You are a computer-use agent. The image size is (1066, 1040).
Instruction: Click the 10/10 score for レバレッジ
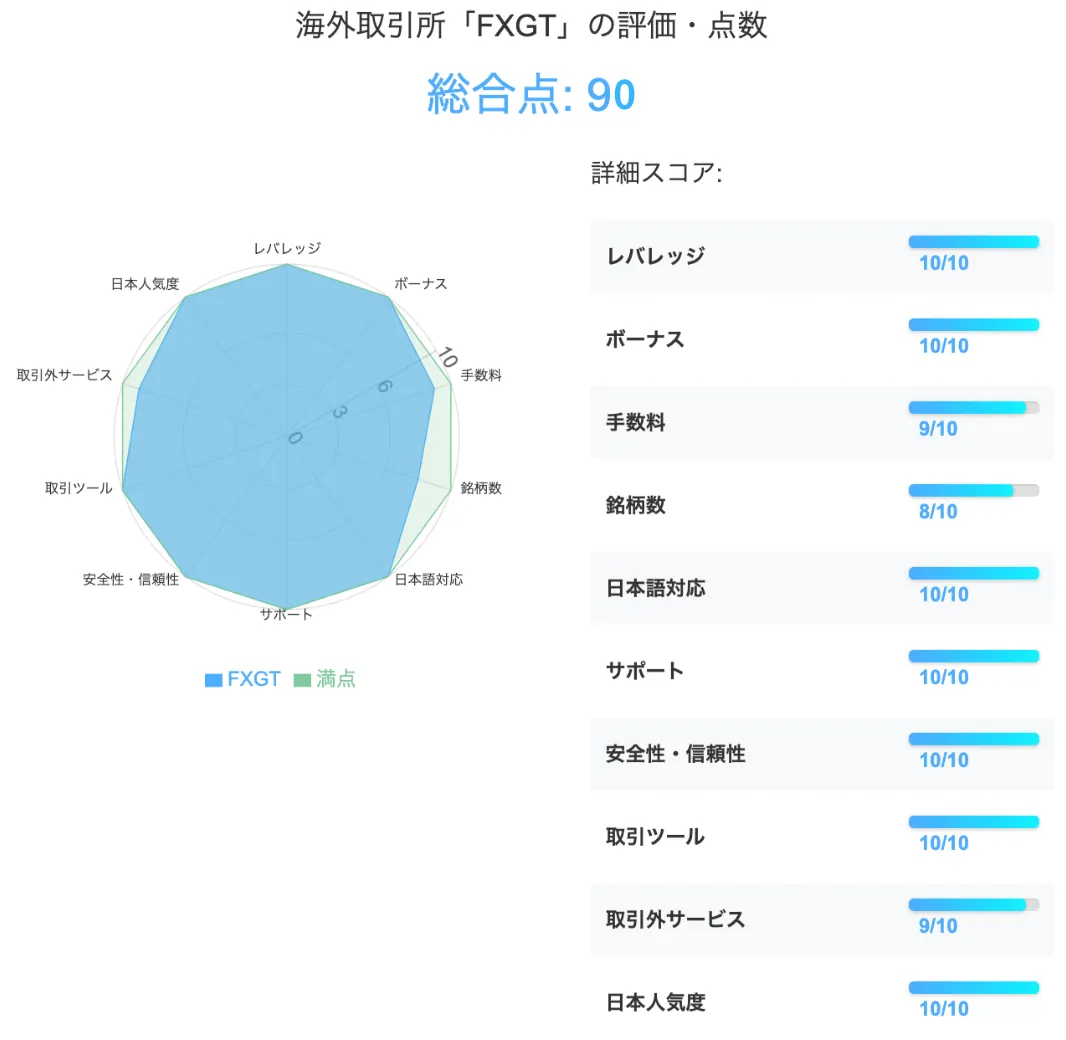tap(944, 264)
